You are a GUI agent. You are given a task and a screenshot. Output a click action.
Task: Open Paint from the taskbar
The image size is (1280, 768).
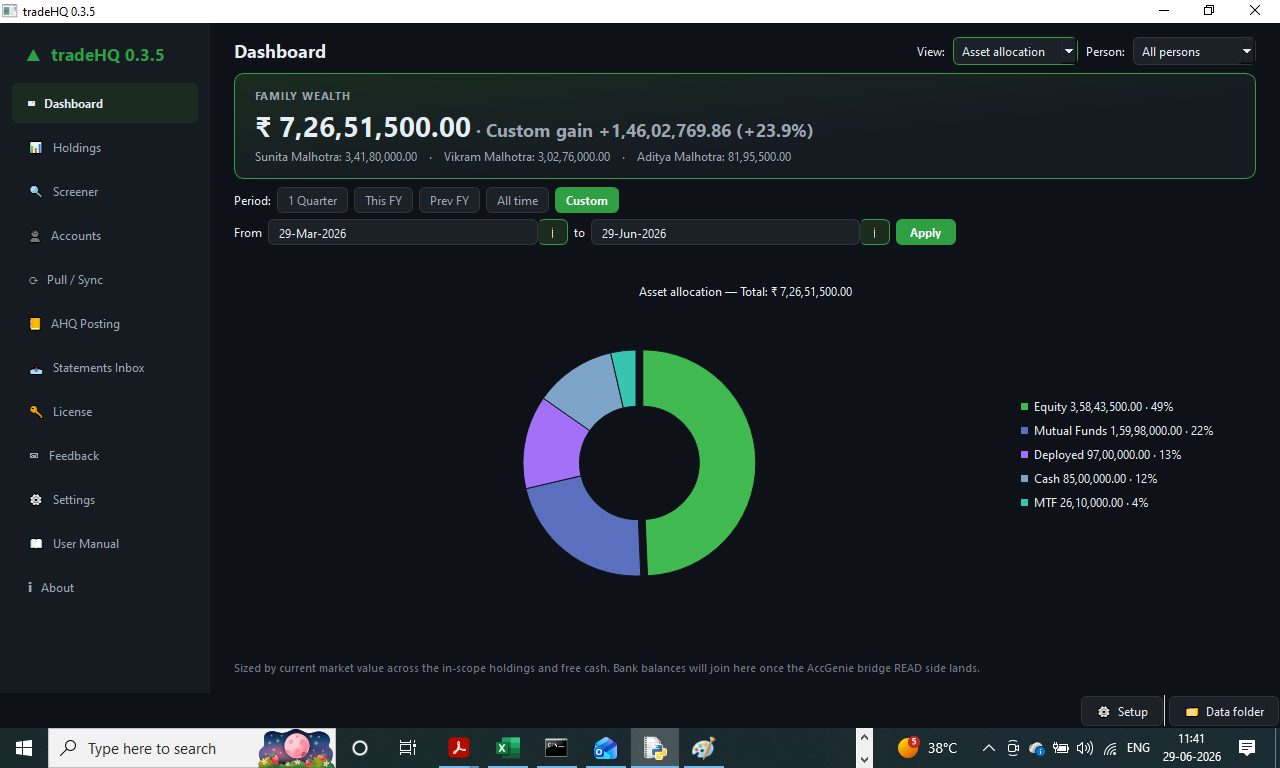[x=704, y=748]
